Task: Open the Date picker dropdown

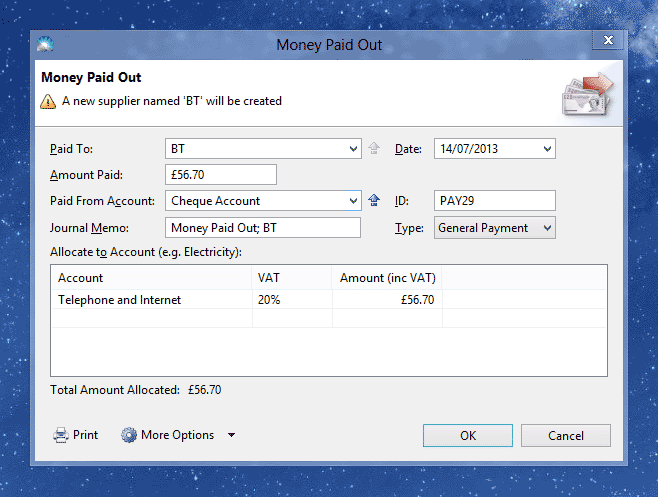Action: click(547, 149)
